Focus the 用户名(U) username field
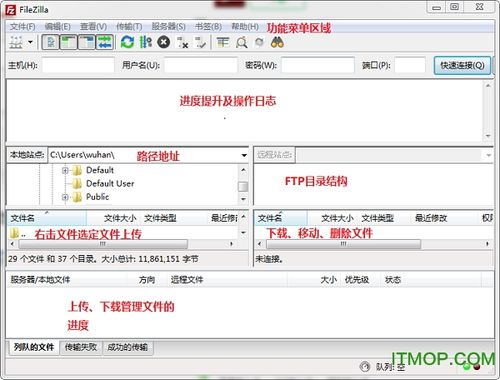 tap(201, 65)
